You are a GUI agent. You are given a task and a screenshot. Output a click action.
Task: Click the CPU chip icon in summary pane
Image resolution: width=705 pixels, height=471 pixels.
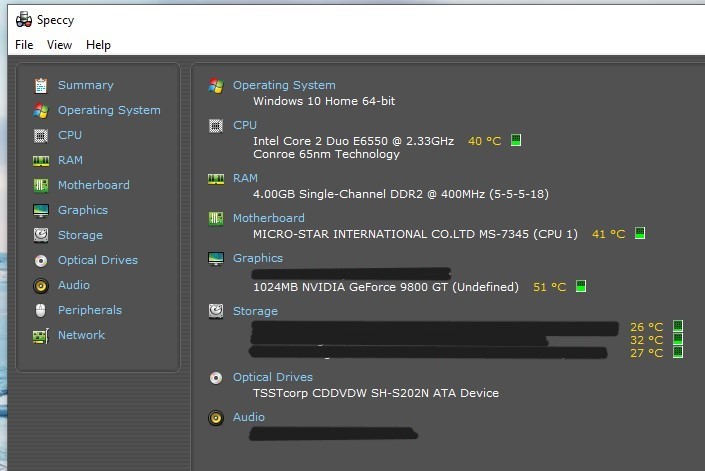click(x=216, y=126)
